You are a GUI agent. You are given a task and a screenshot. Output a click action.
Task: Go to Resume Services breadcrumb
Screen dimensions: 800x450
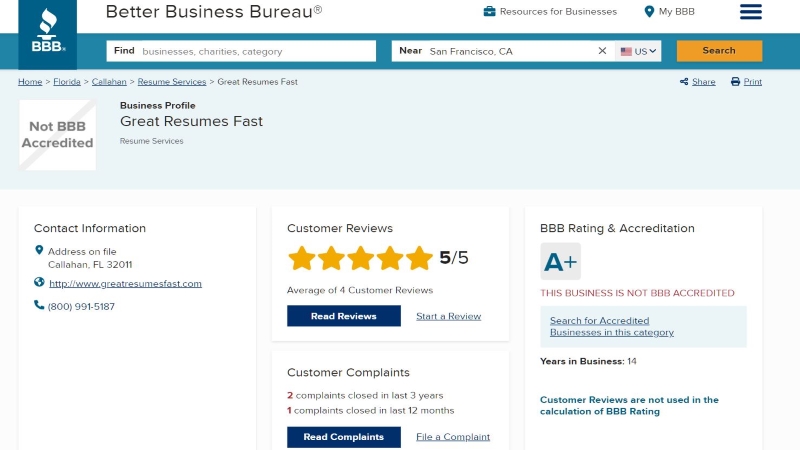(x=172, y=82)
